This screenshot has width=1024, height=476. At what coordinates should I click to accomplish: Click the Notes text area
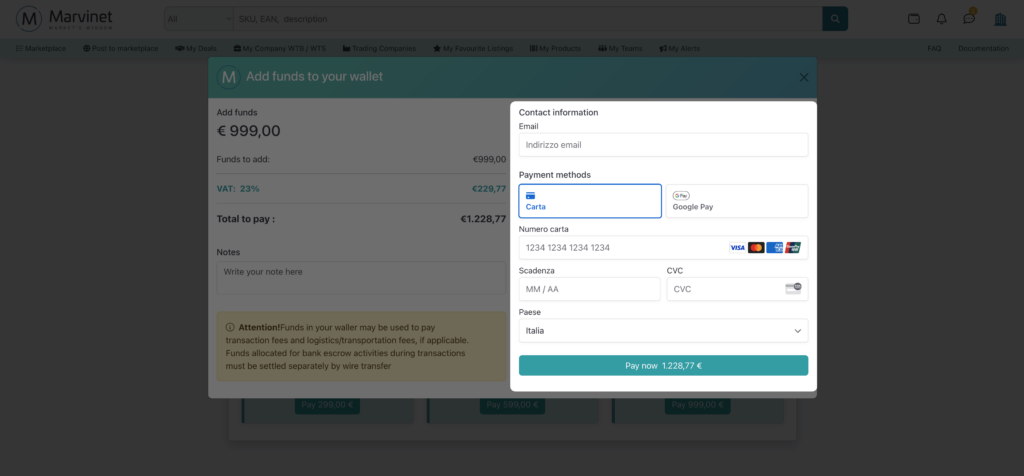[x=360, y=277]
